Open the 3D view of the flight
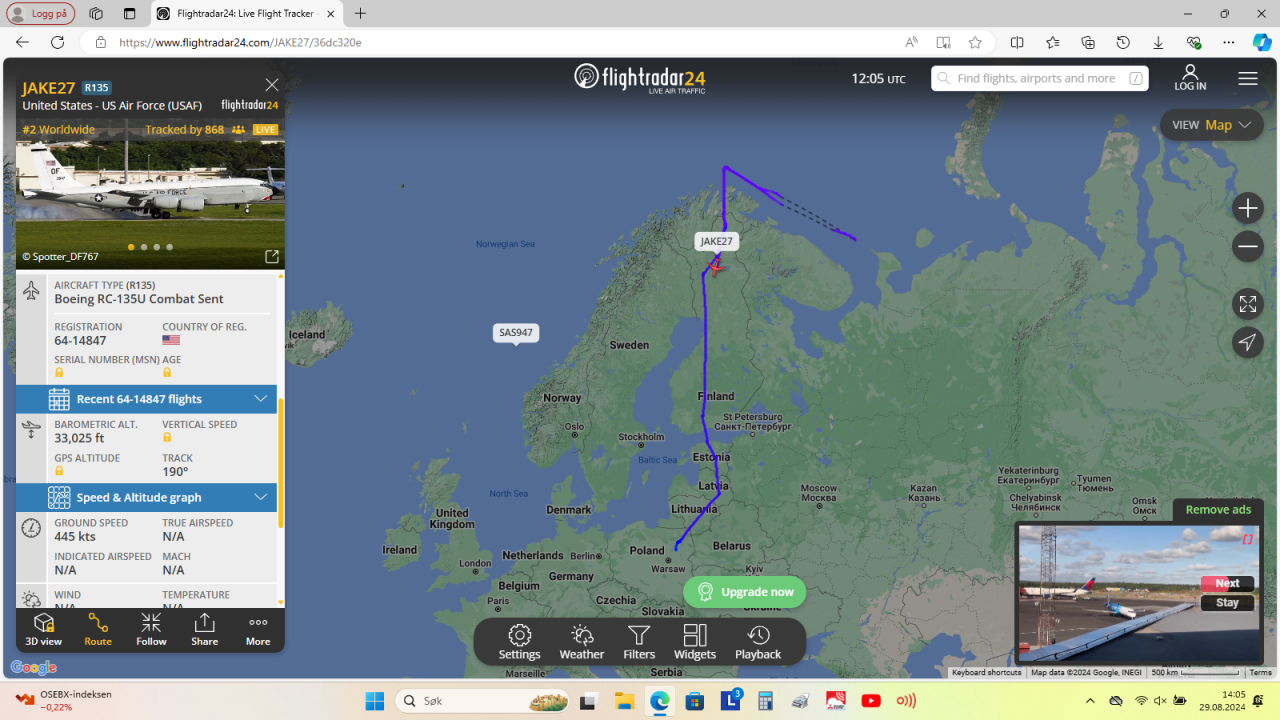Image resolution: width=1280 pixels, height=720 pixels. pos(44,630)
